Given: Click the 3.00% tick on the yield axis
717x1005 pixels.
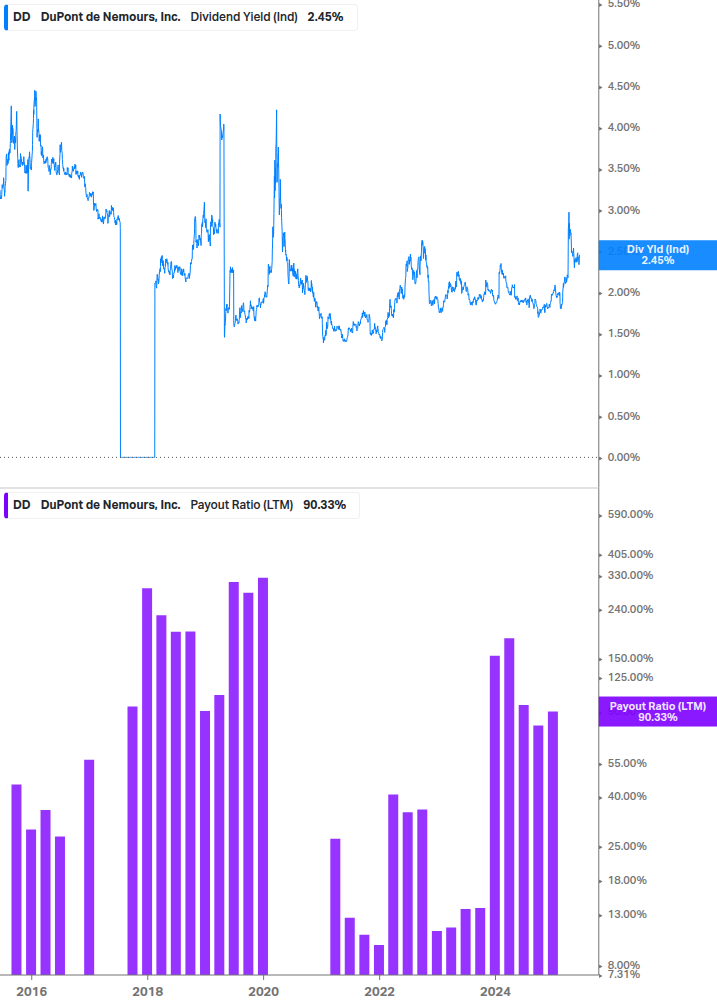Looking at the screenshot, I should pos(623,210).
